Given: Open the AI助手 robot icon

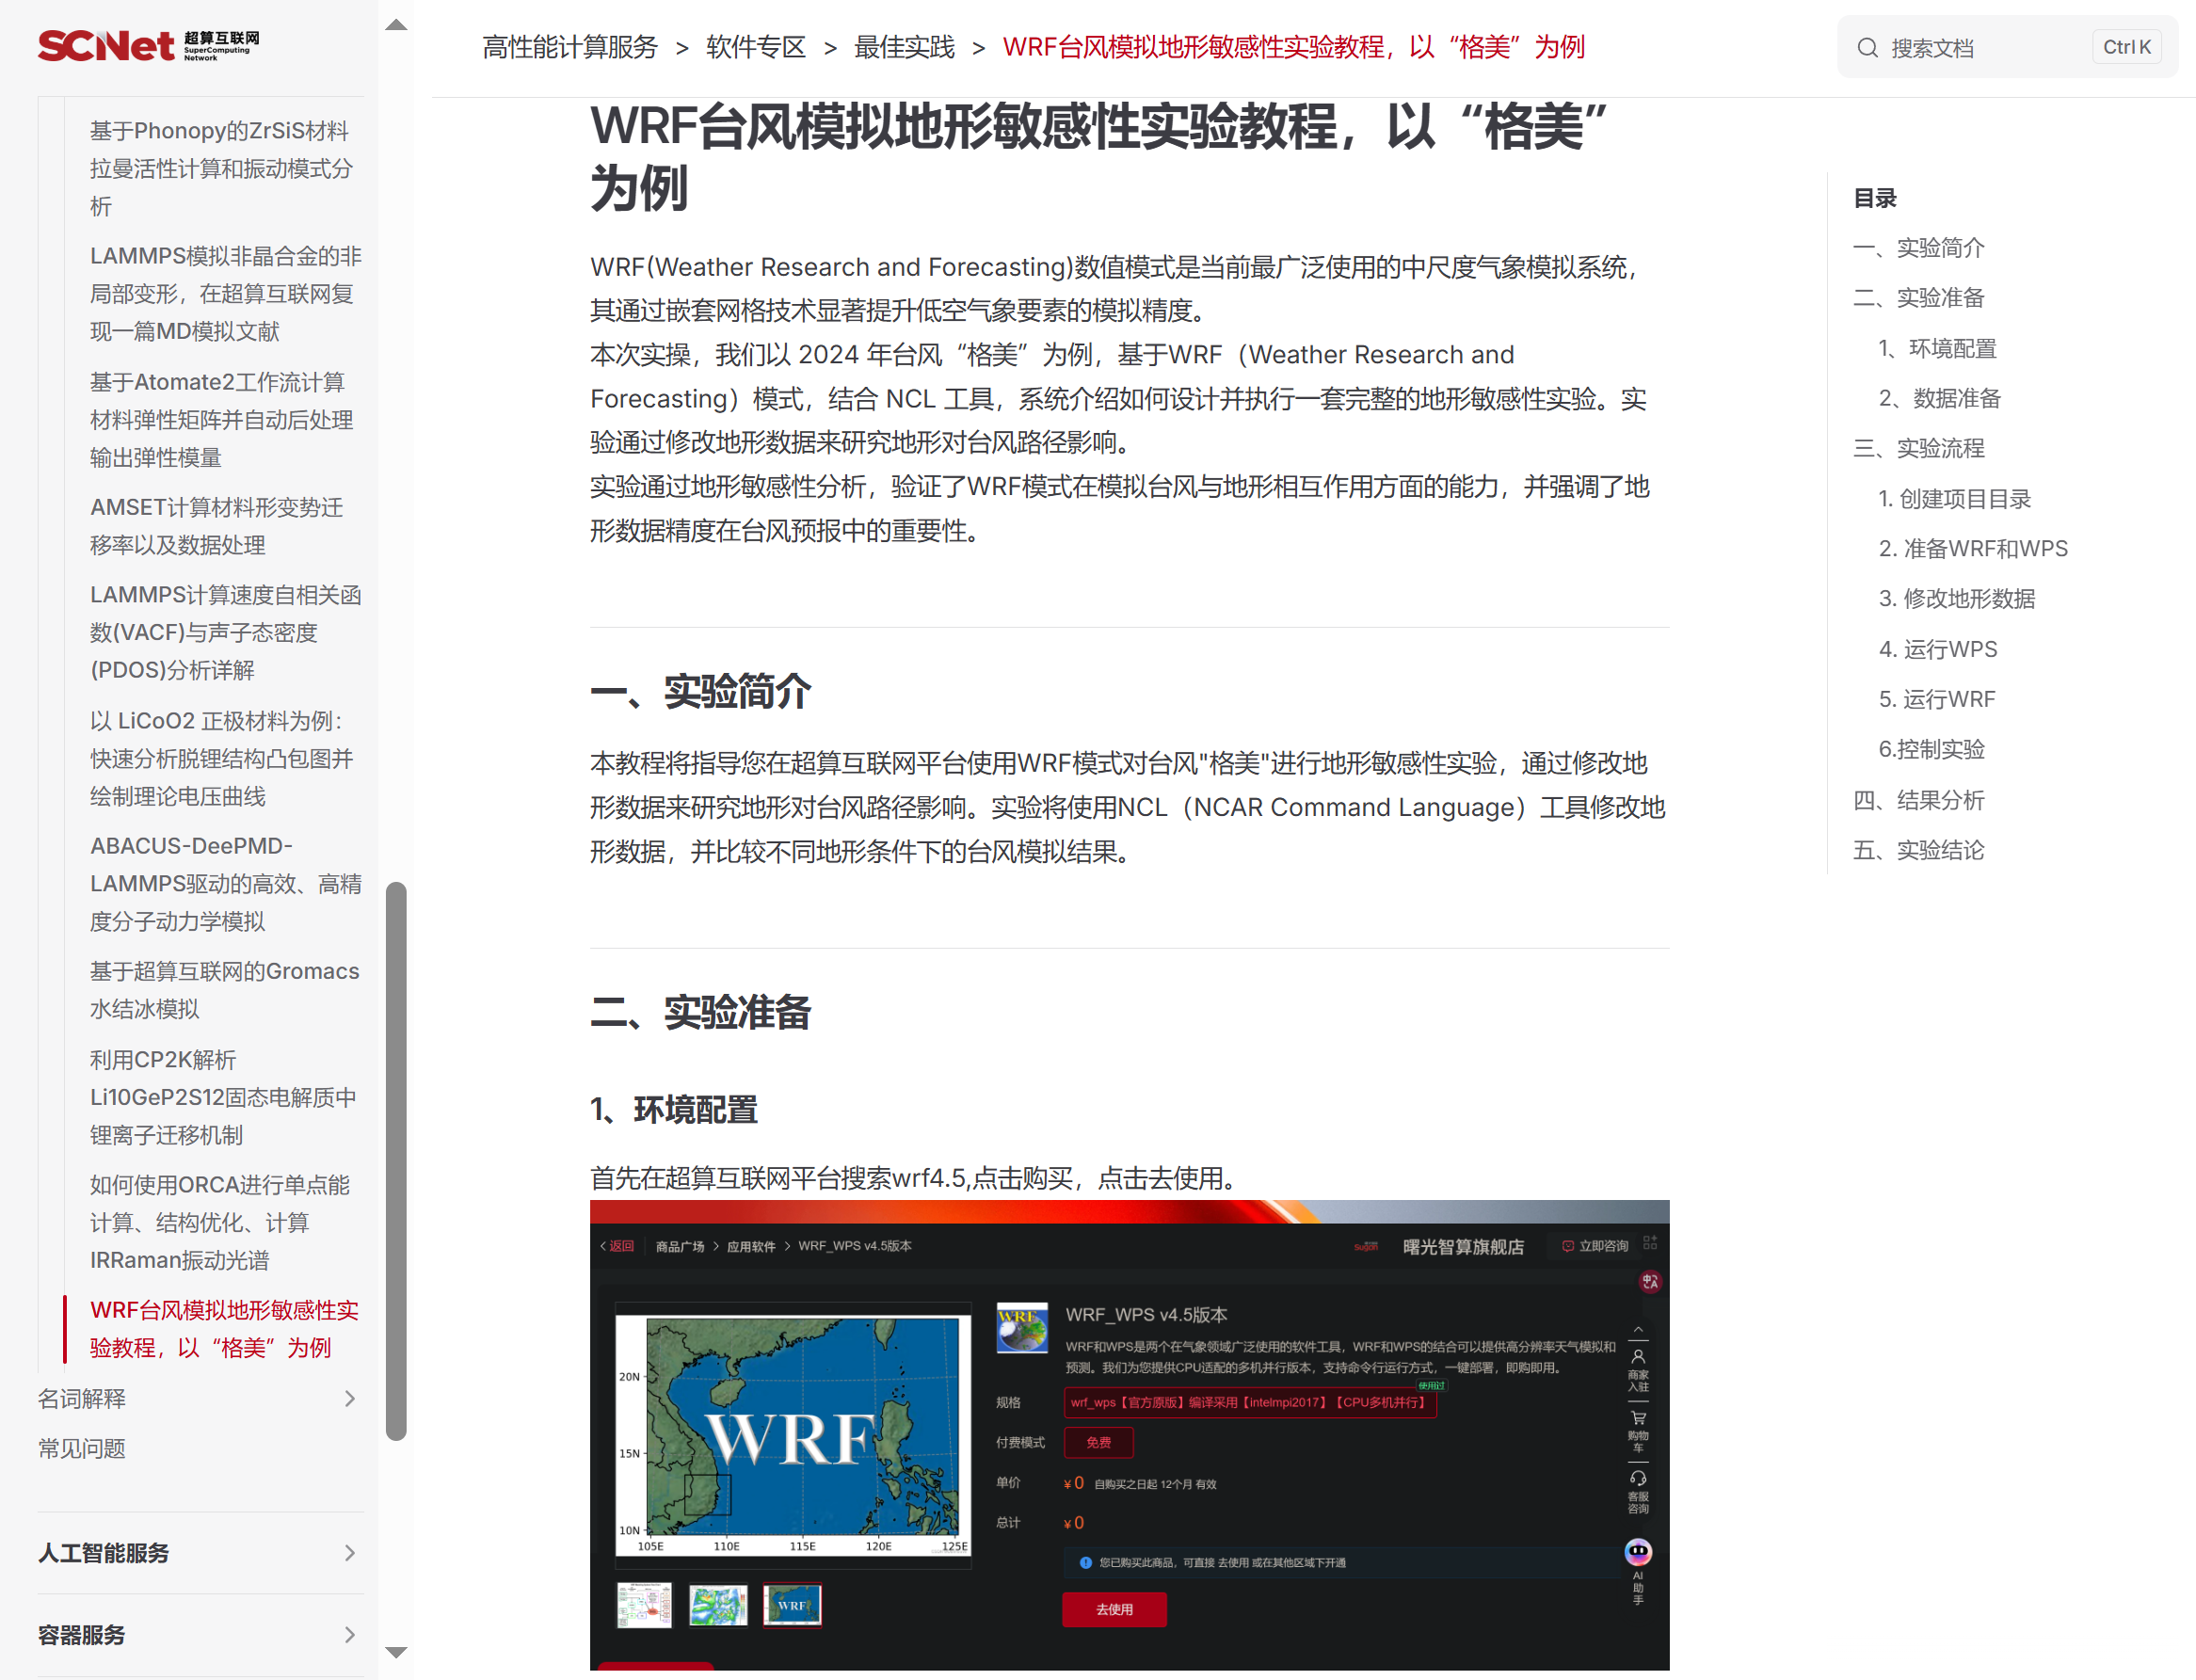Looking at the screenshot, I should click(x=1637, y=1552).
